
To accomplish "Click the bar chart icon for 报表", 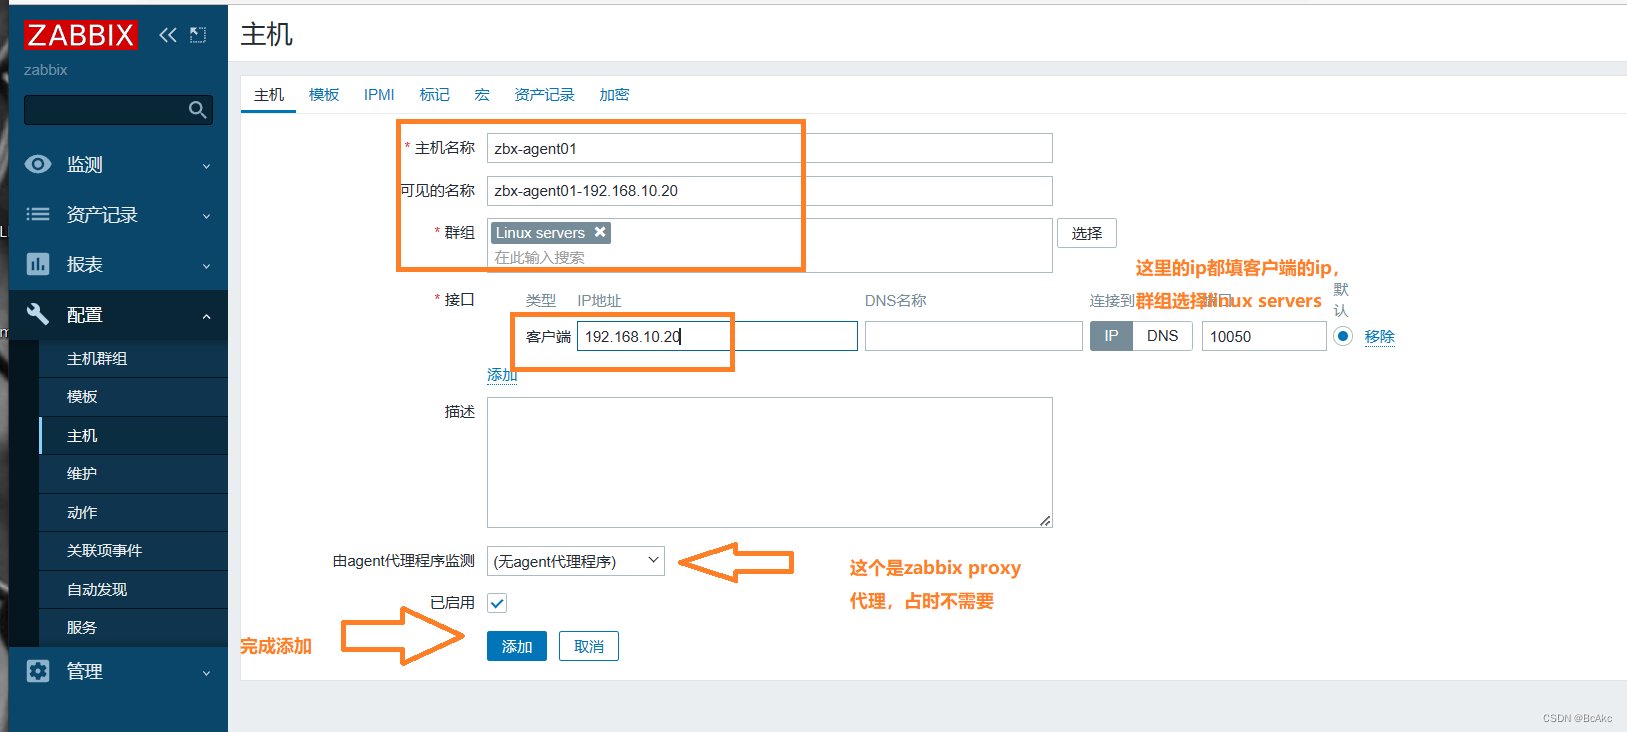I will 38,264.
